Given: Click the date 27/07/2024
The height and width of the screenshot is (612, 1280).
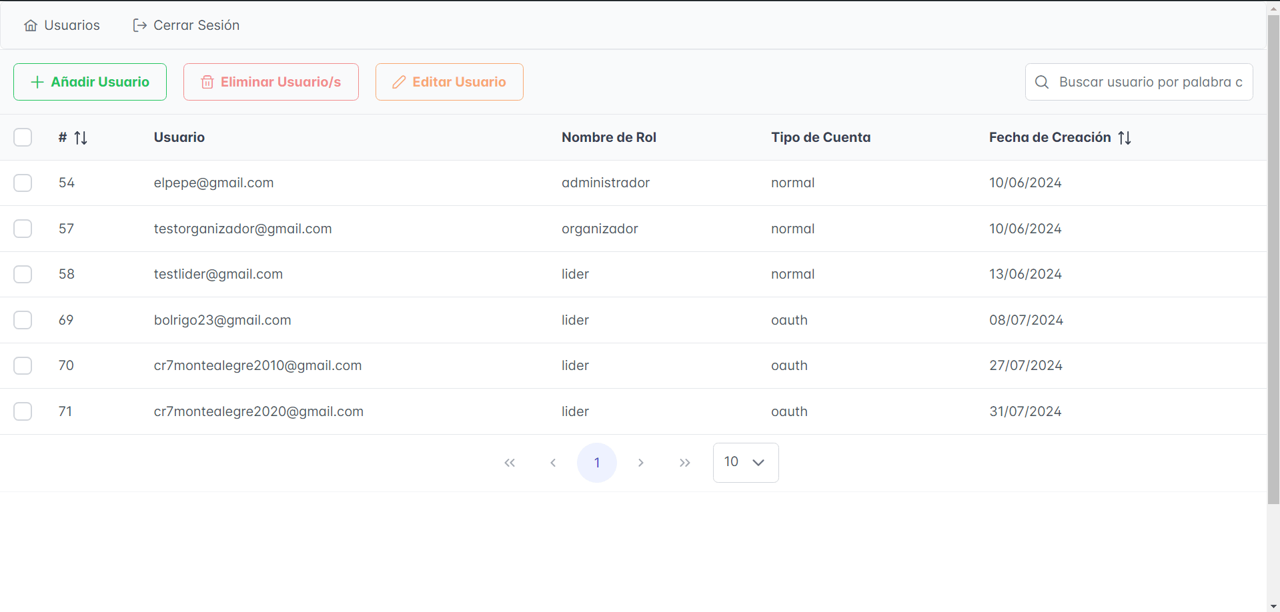Looking at the screenshot, I should [1026, 366].
